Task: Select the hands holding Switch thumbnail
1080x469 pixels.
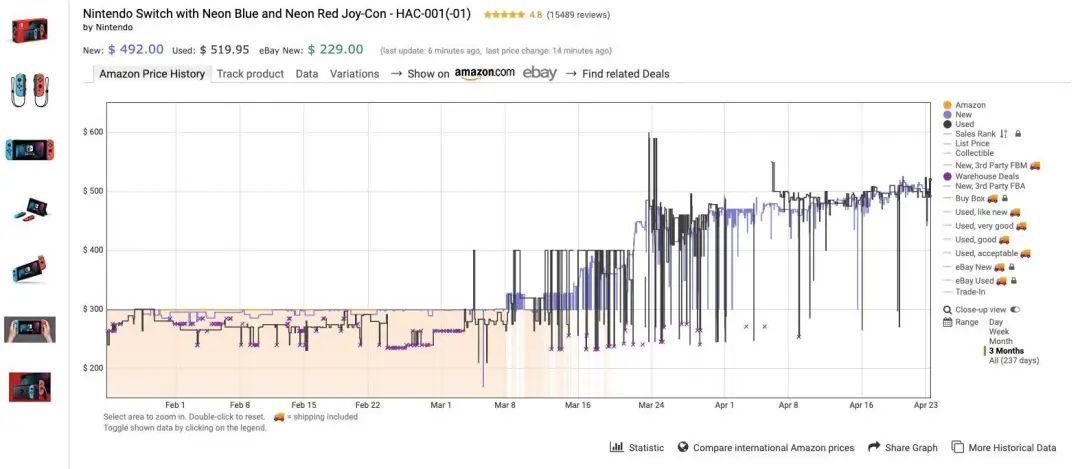Action: coord(30,329)
